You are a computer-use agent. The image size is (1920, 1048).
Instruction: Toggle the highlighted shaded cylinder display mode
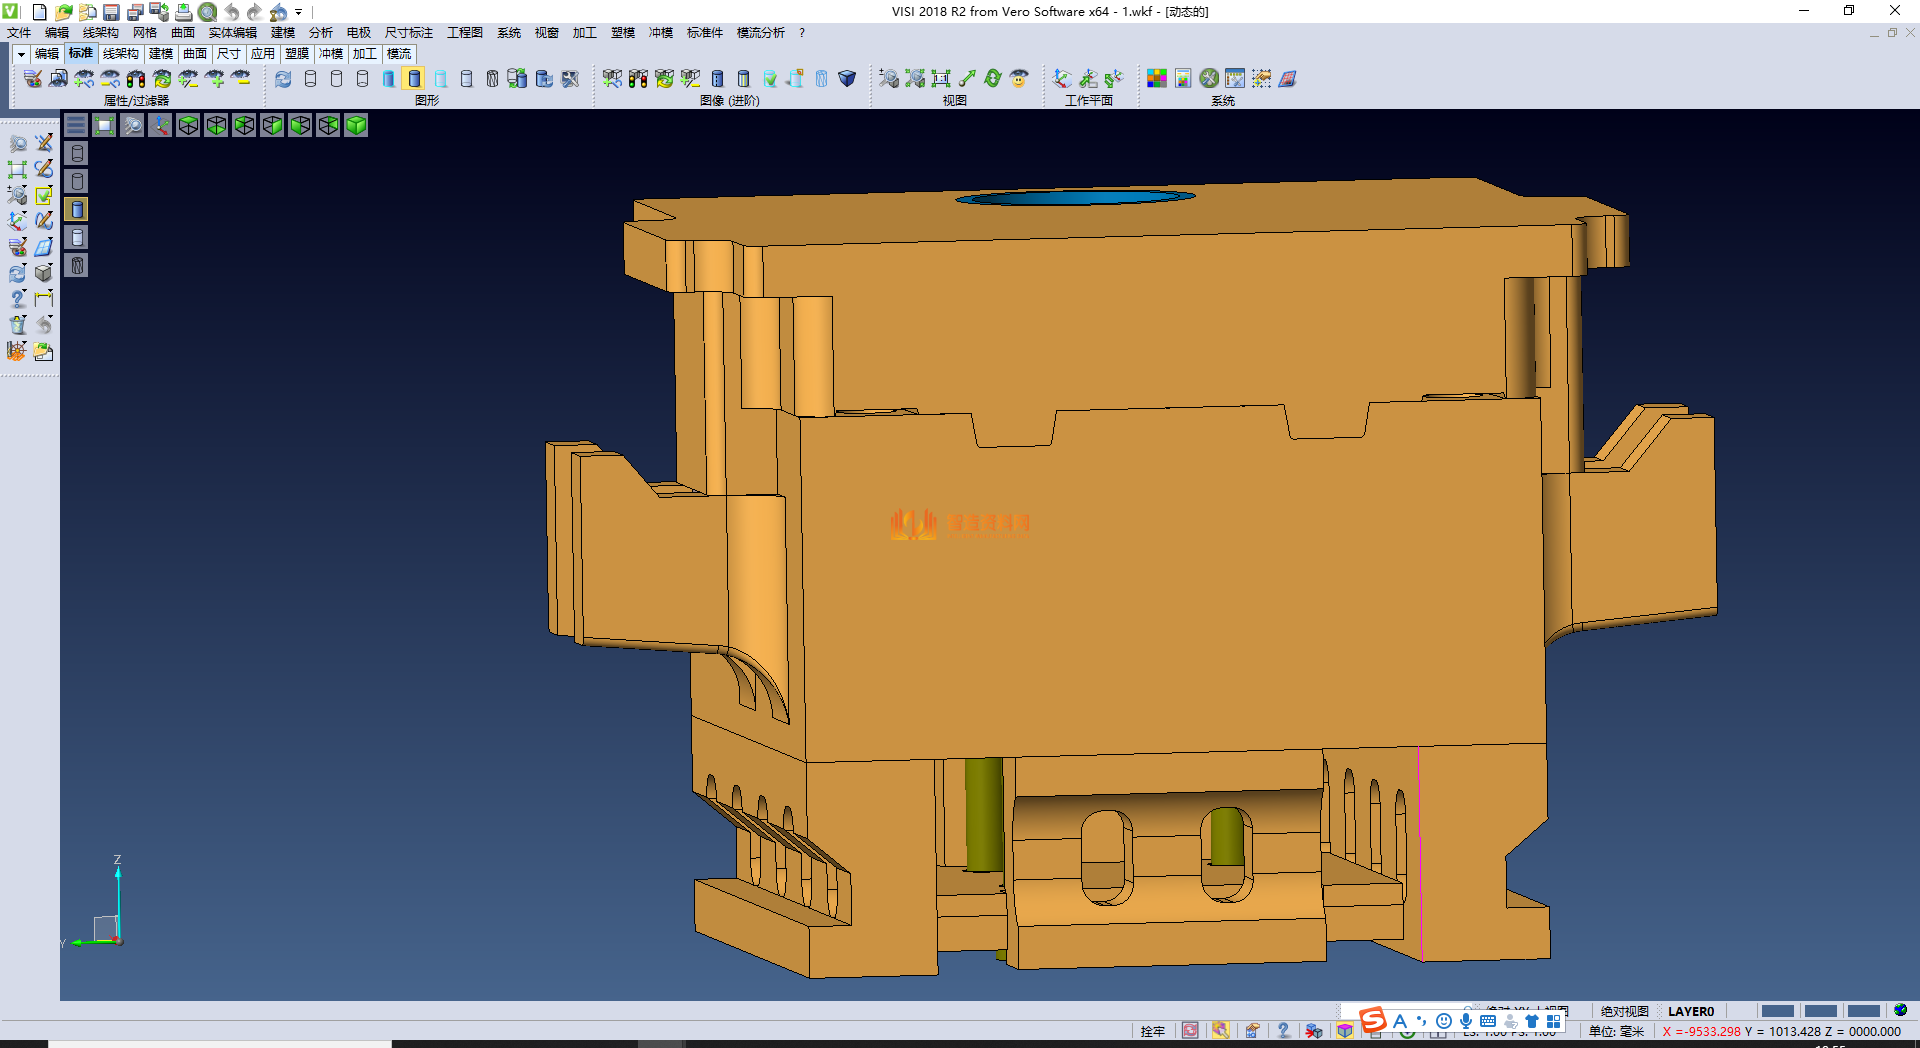[x=414, y=79]
